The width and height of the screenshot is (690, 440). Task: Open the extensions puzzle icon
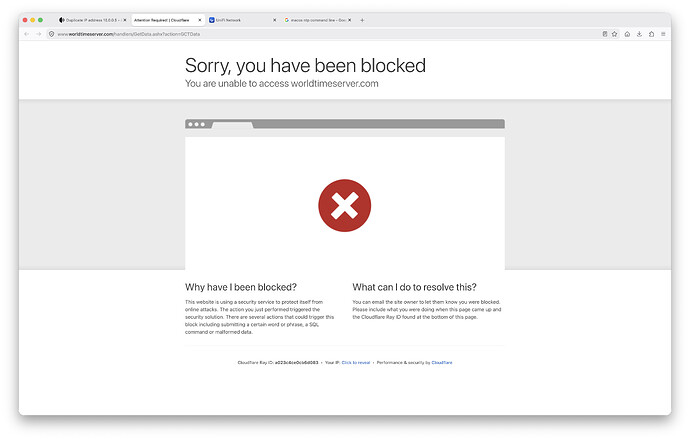point(651,34)
